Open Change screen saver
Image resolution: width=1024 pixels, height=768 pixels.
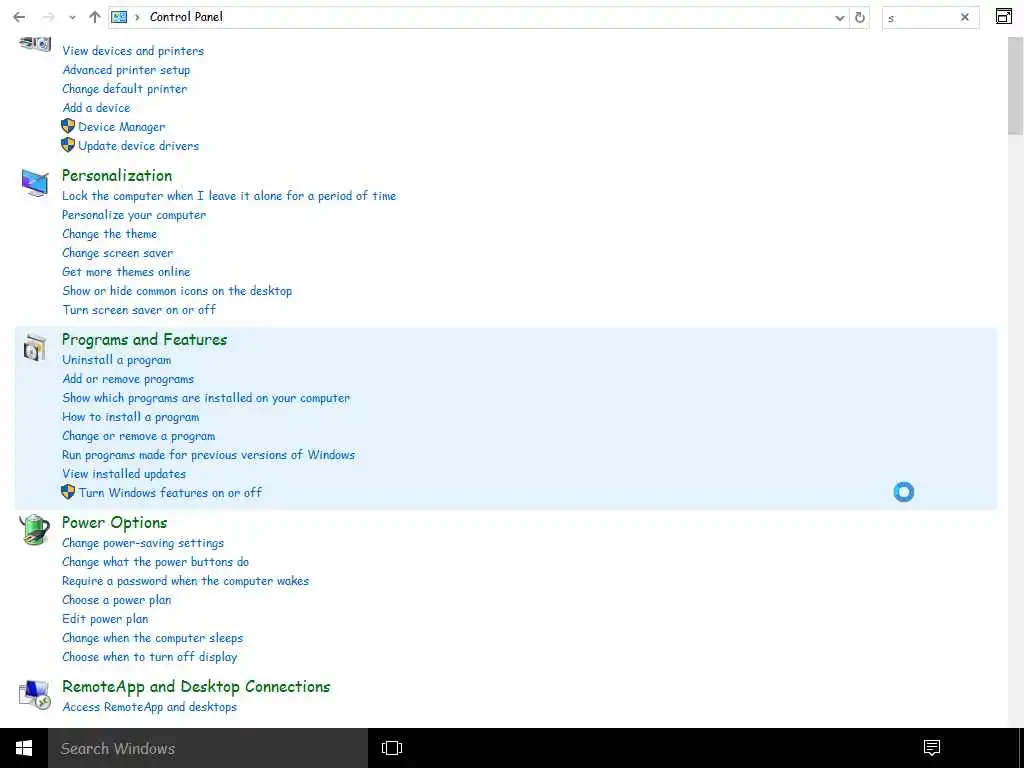(x=118, y=253)
